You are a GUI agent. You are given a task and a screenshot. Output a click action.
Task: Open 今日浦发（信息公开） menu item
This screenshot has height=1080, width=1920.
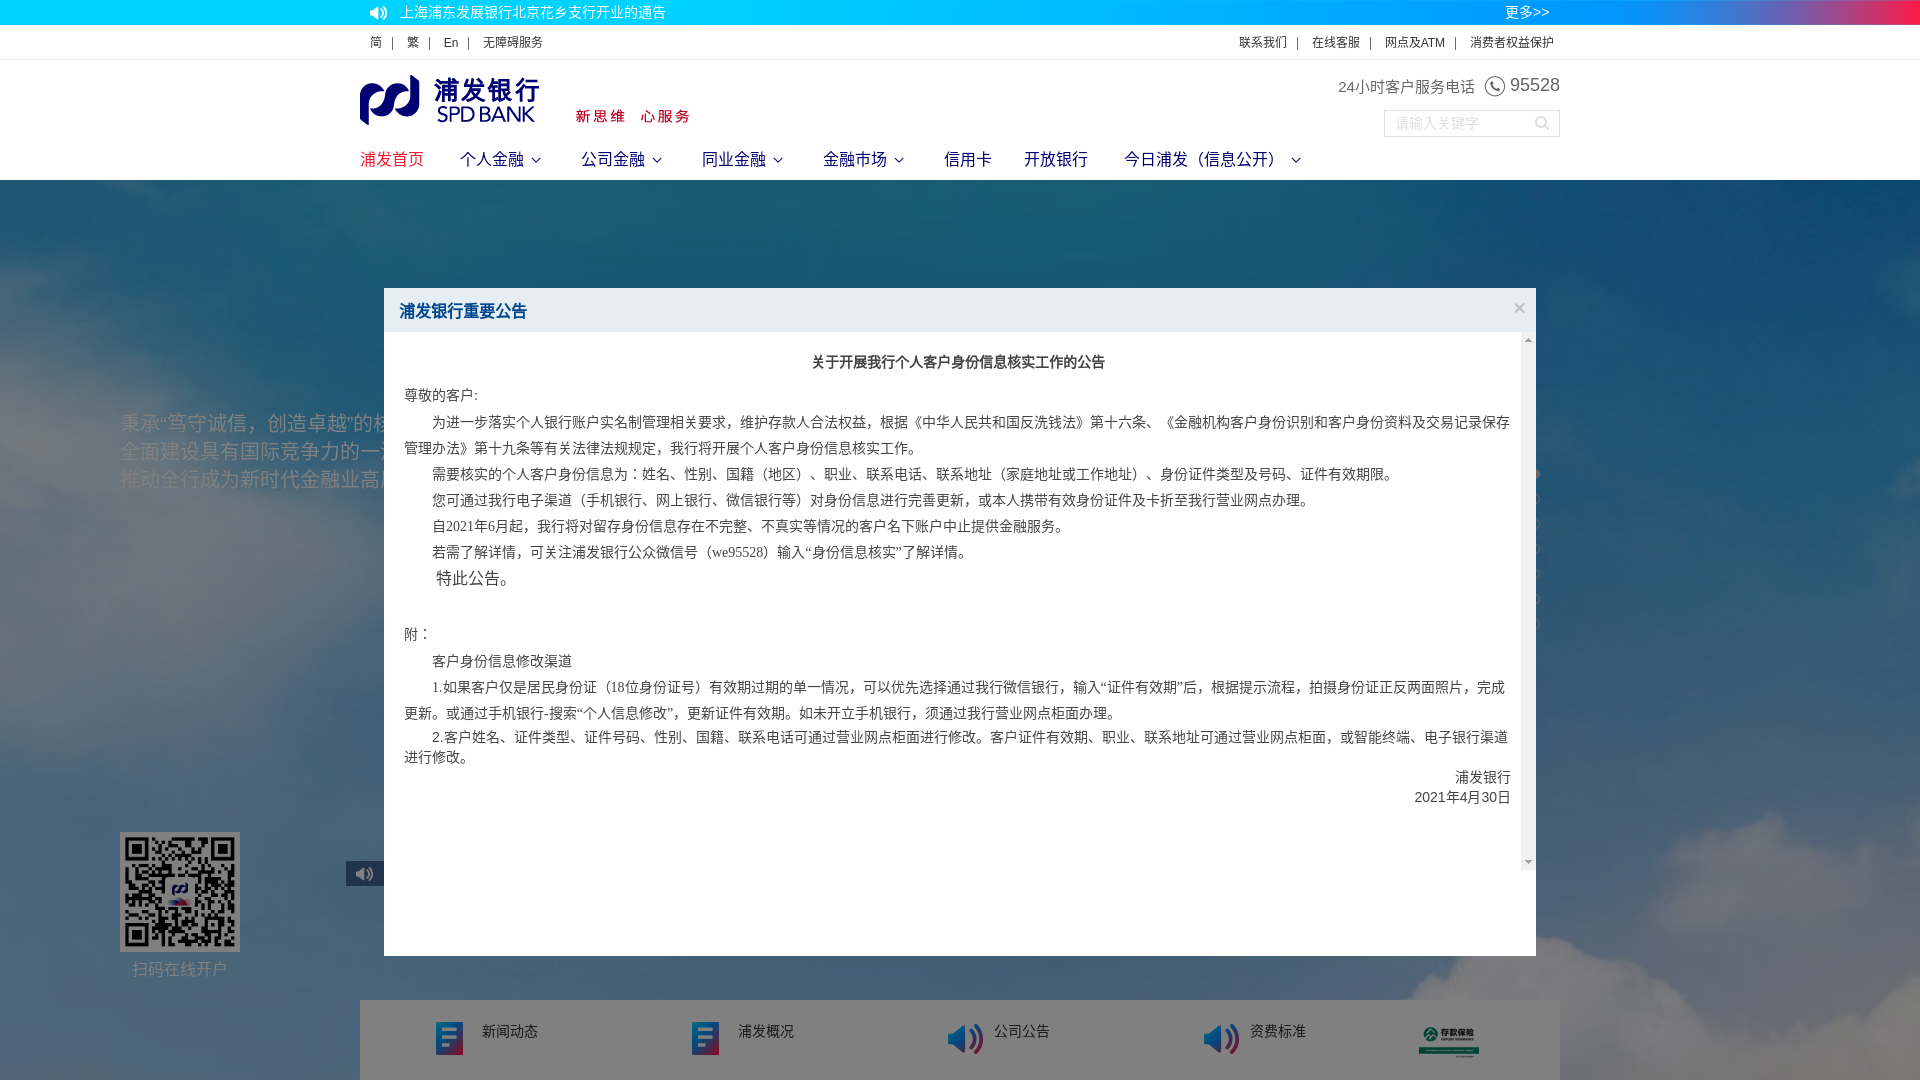[x=1204, y=160]
